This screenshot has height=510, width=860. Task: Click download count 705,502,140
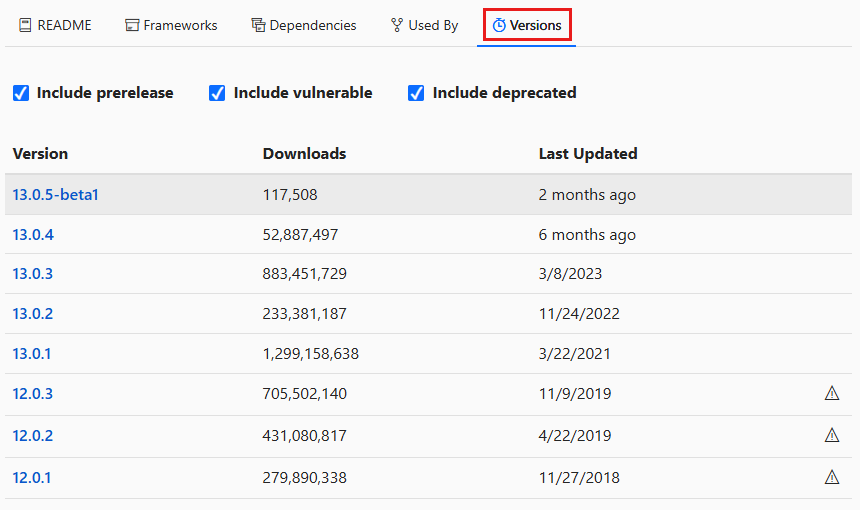coord(305,394)
